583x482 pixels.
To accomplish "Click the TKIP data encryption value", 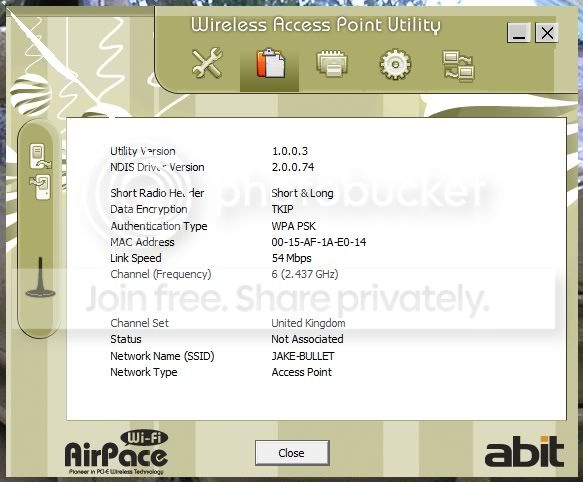I will (282, 209).
